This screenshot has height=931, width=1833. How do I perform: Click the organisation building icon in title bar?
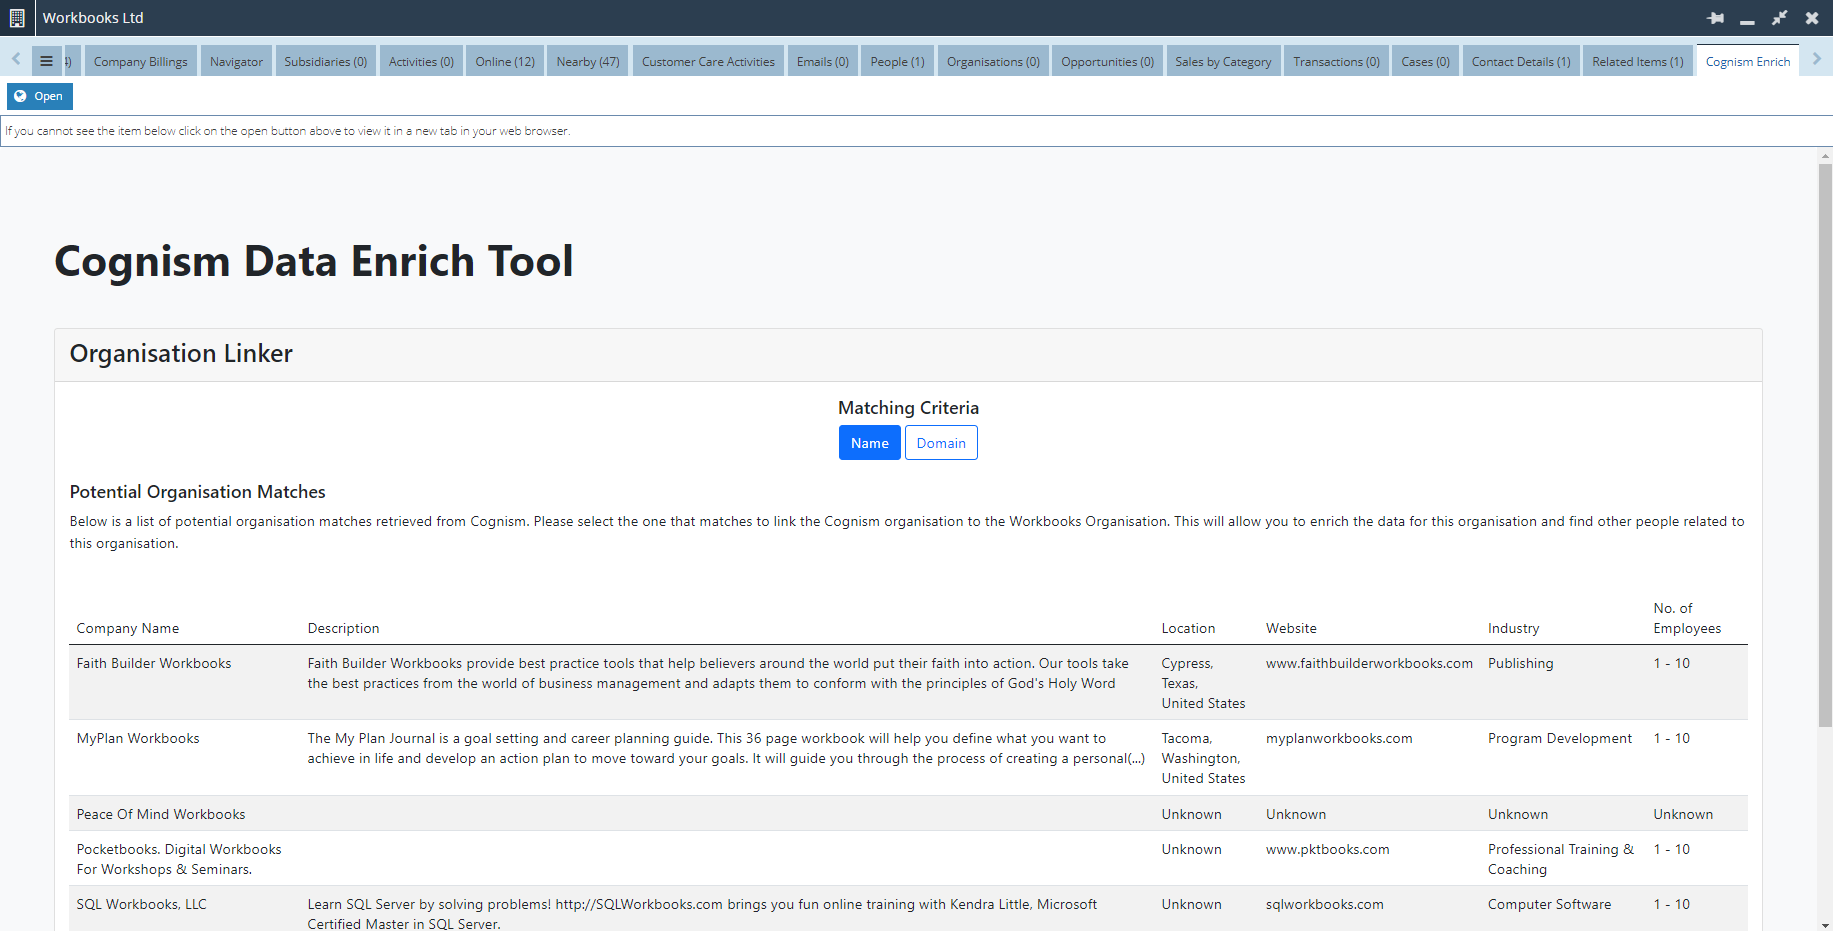point(17,18)
